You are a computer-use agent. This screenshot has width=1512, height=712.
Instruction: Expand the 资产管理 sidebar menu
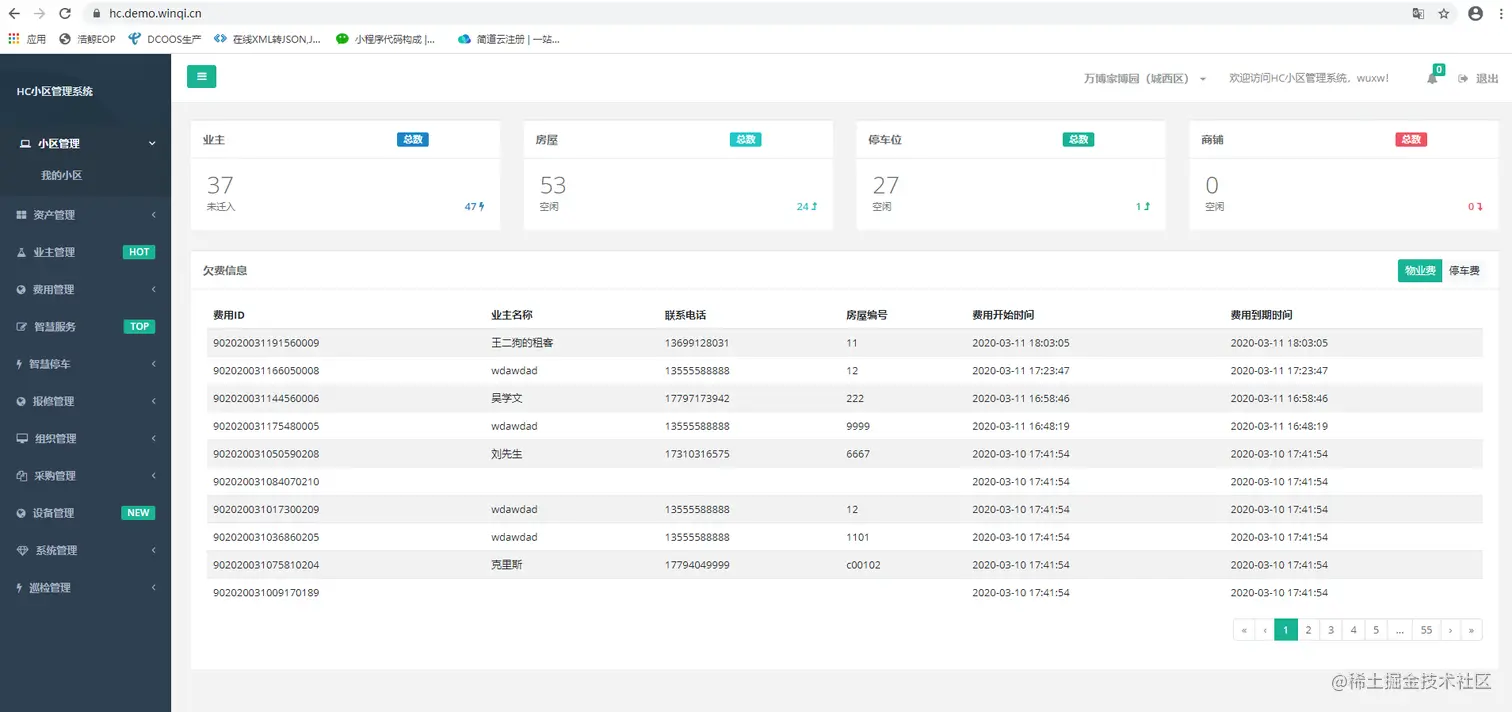tap(85, 215)
